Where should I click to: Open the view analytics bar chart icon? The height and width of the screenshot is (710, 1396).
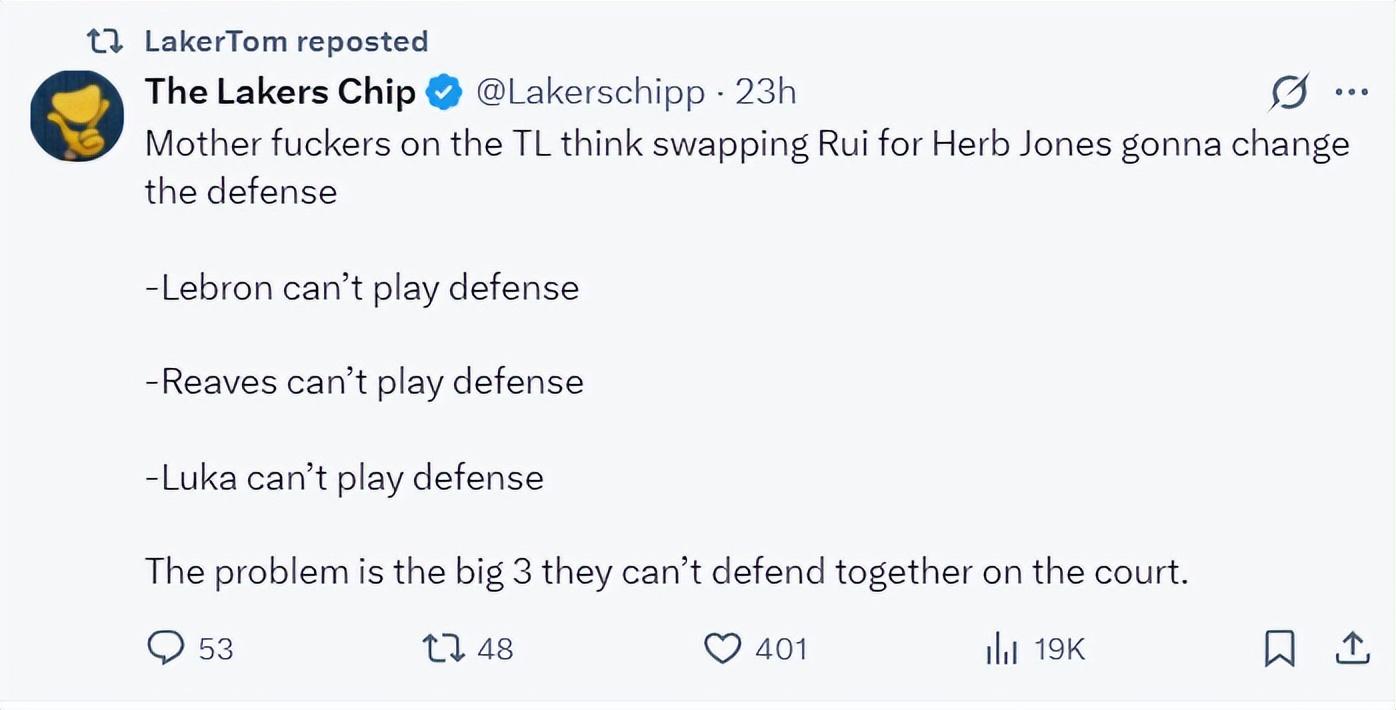(x=1001, y=650)
